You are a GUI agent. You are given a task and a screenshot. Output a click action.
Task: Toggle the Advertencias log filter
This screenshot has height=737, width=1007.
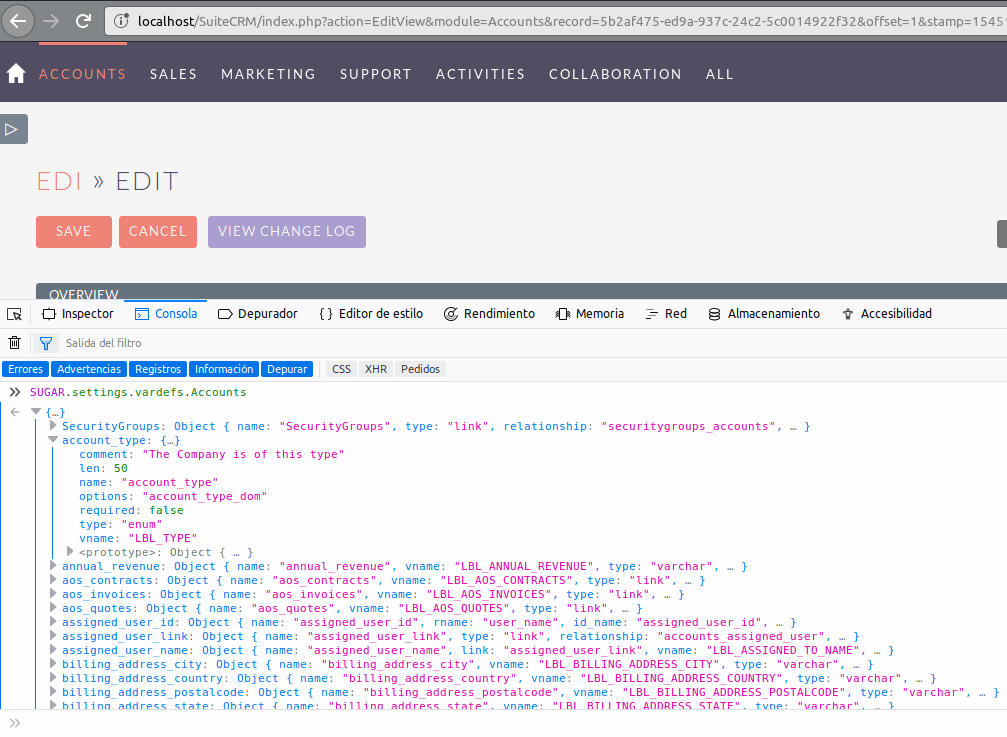tap(89, 369)
